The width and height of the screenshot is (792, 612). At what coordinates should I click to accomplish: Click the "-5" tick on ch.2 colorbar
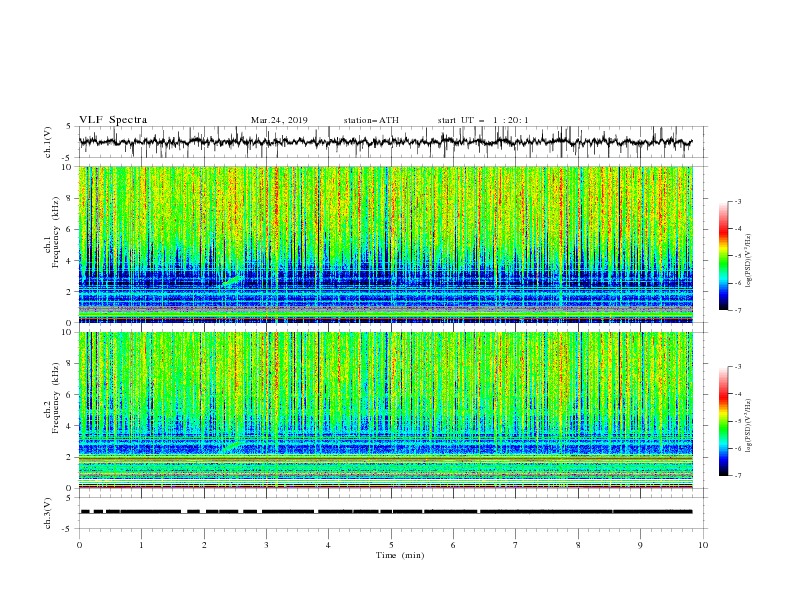737,421
